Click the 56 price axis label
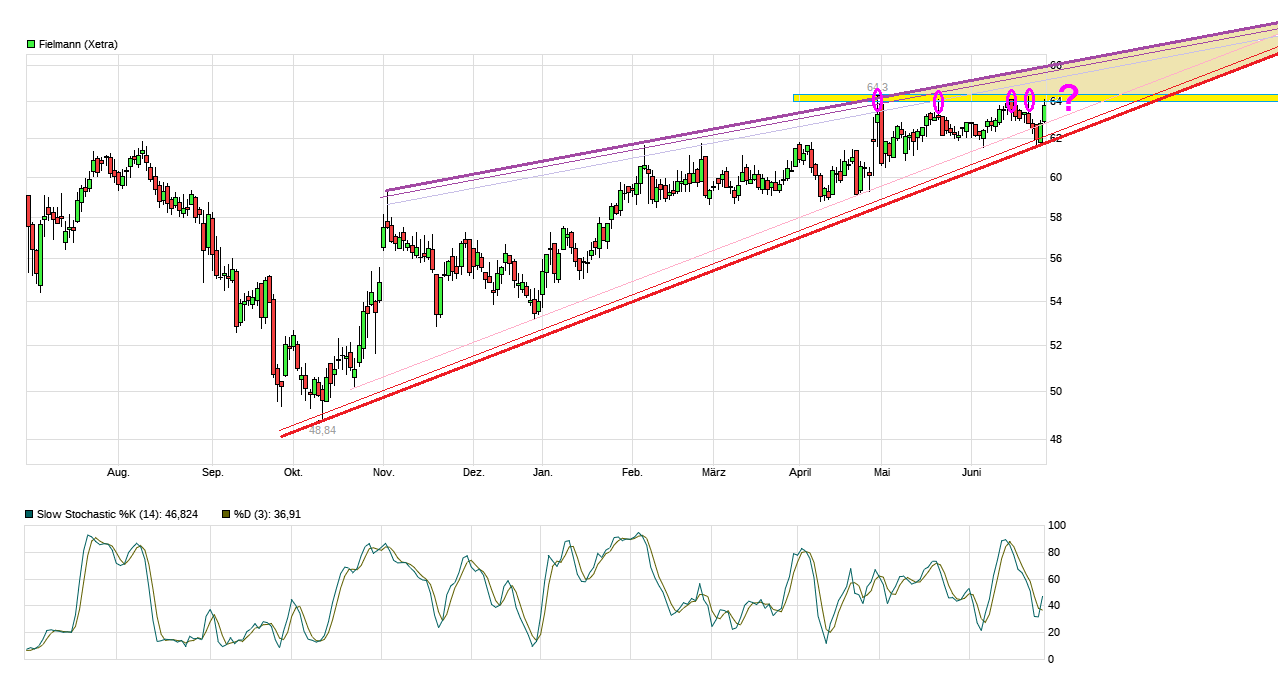Image resolution: width=1278 pixels, height=680 pixels. point(1055,259)
